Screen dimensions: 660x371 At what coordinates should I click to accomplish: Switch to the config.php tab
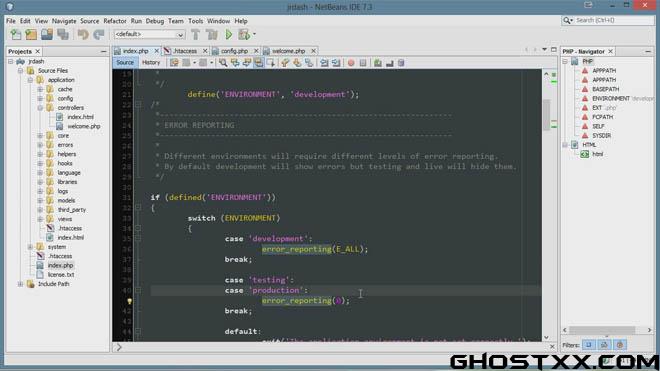(x=234, y=51)
